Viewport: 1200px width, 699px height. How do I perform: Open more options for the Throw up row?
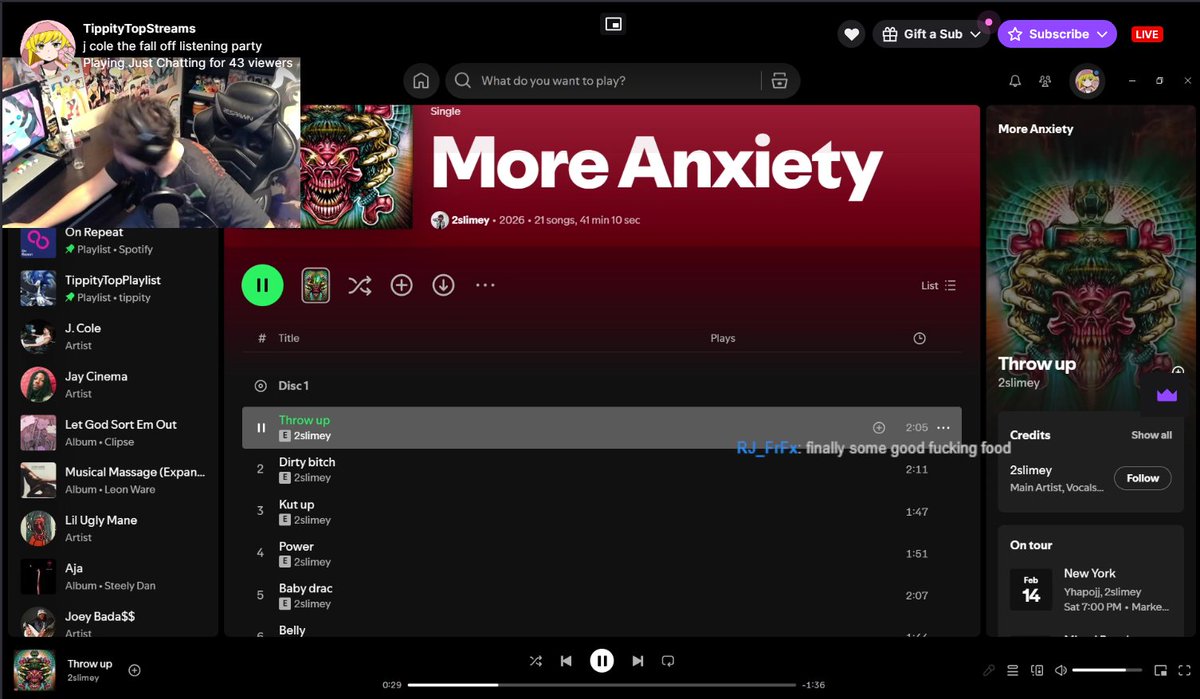pos(943,428)
